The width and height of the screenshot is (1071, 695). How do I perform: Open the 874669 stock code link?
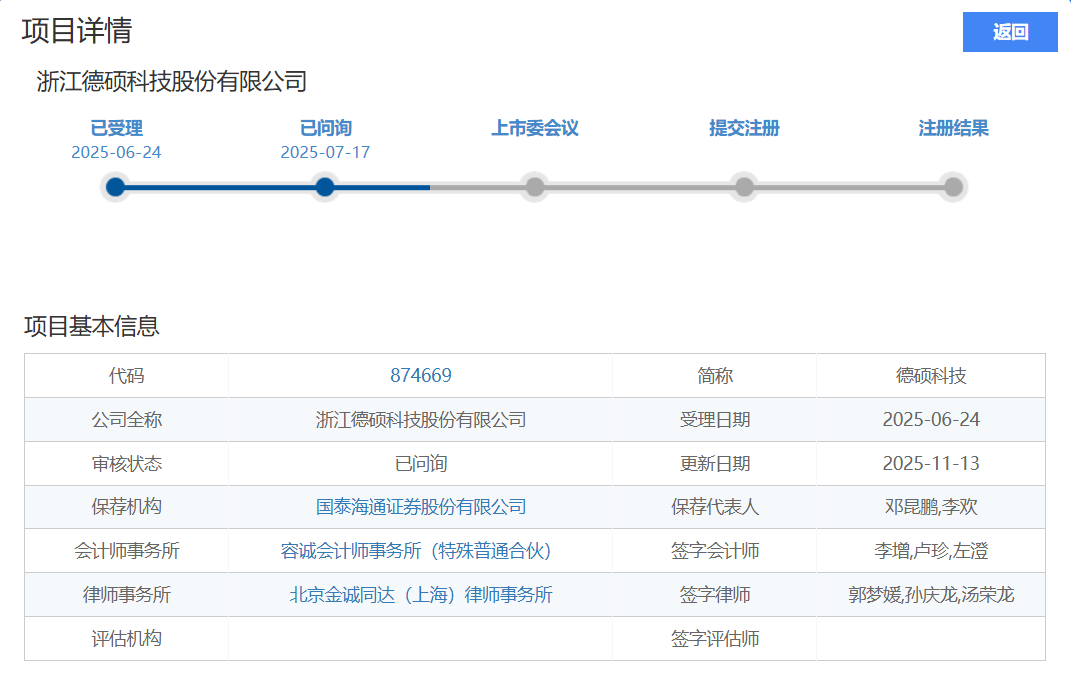point(420,376)
